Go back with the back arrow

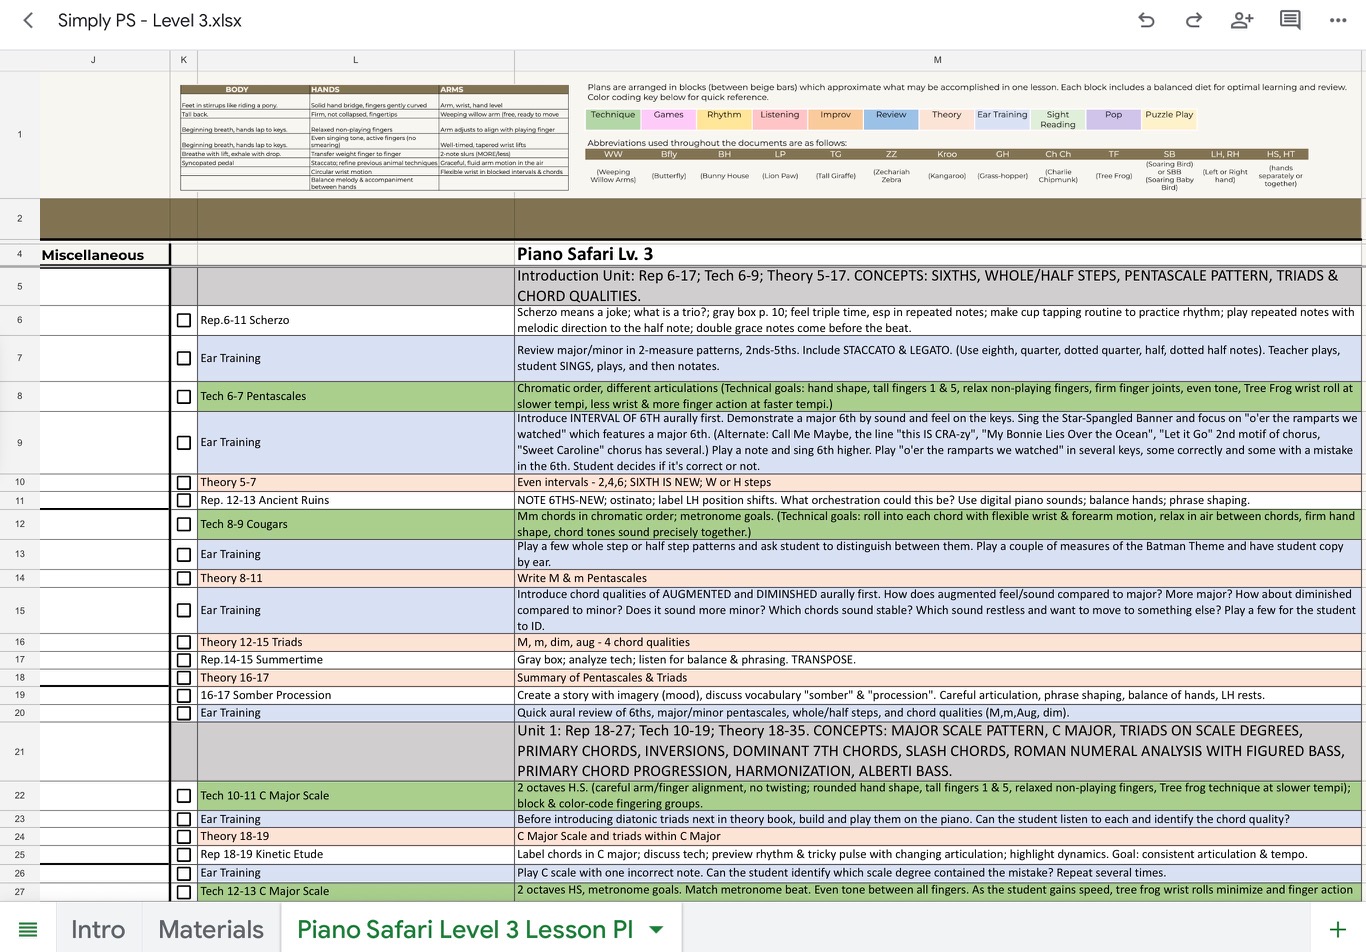pos(28,20)
